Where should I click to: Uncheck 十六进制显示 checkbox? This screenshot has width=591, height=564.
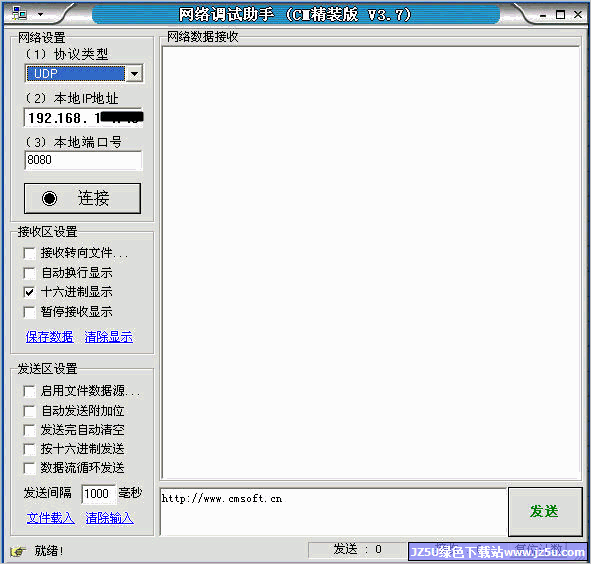click(29, 292)
